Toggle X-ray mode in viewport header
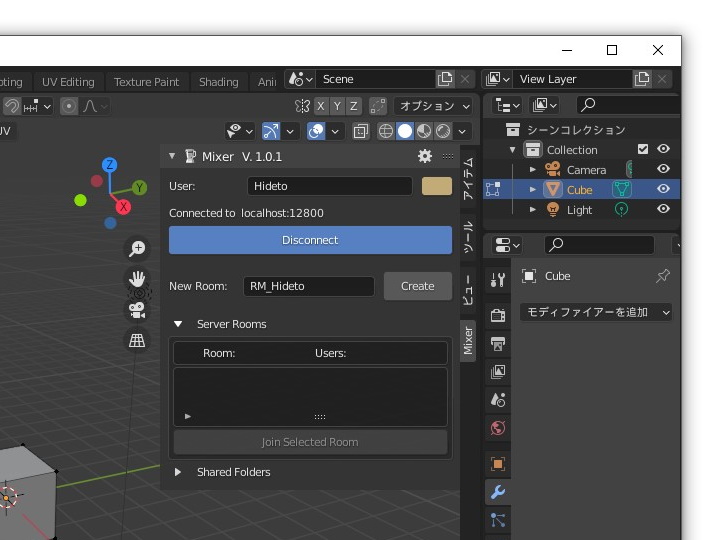 (360, 131)
